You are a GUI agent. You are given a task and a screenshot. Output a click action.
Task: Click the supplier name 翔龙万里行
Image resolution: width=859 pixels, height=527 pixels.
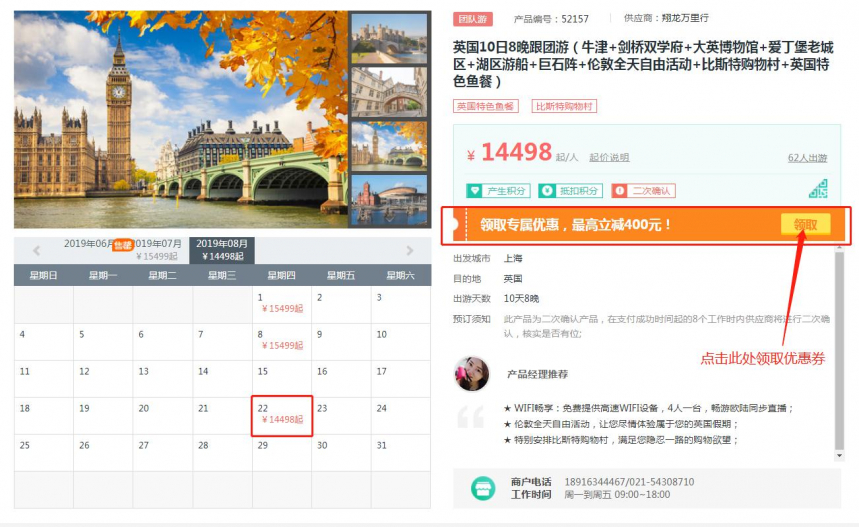(685, 18)
